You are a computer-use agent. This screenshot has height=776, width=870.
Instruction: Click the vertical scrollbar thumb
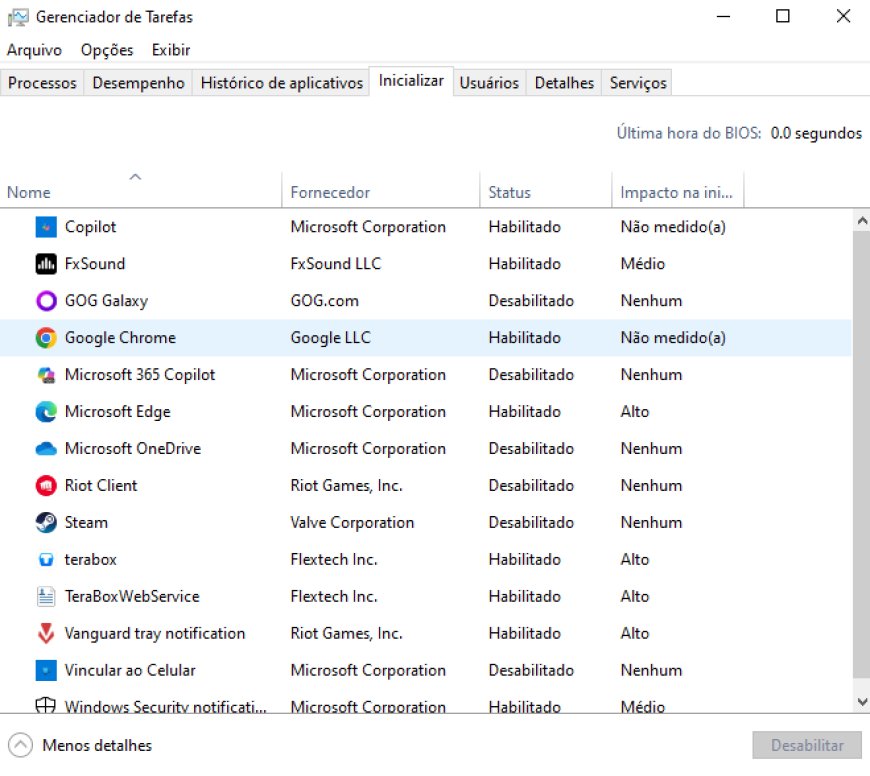tap(862, 455)
